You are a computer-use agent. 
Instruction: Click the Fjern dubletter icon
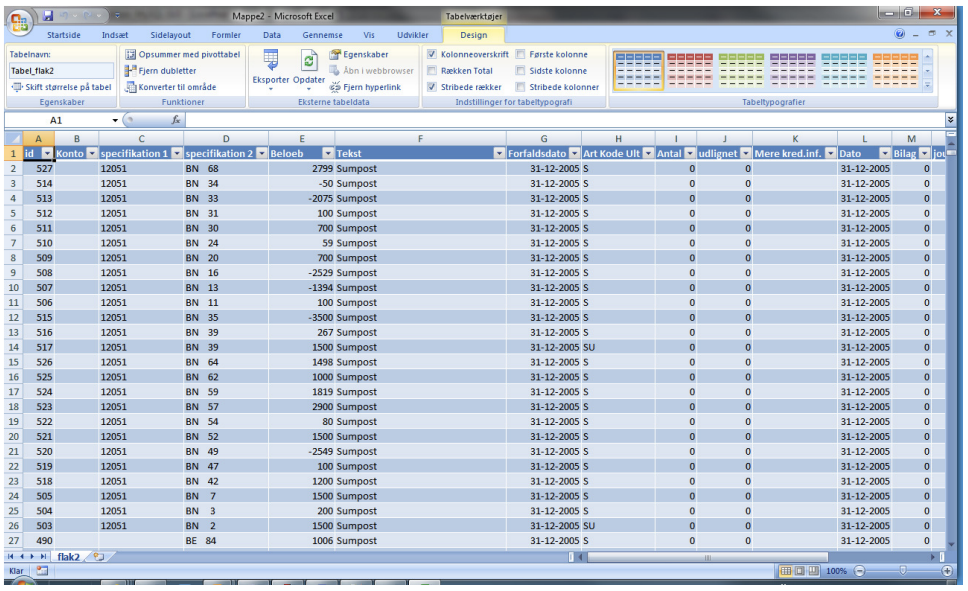pyautogui.click(x=130, y=71)
